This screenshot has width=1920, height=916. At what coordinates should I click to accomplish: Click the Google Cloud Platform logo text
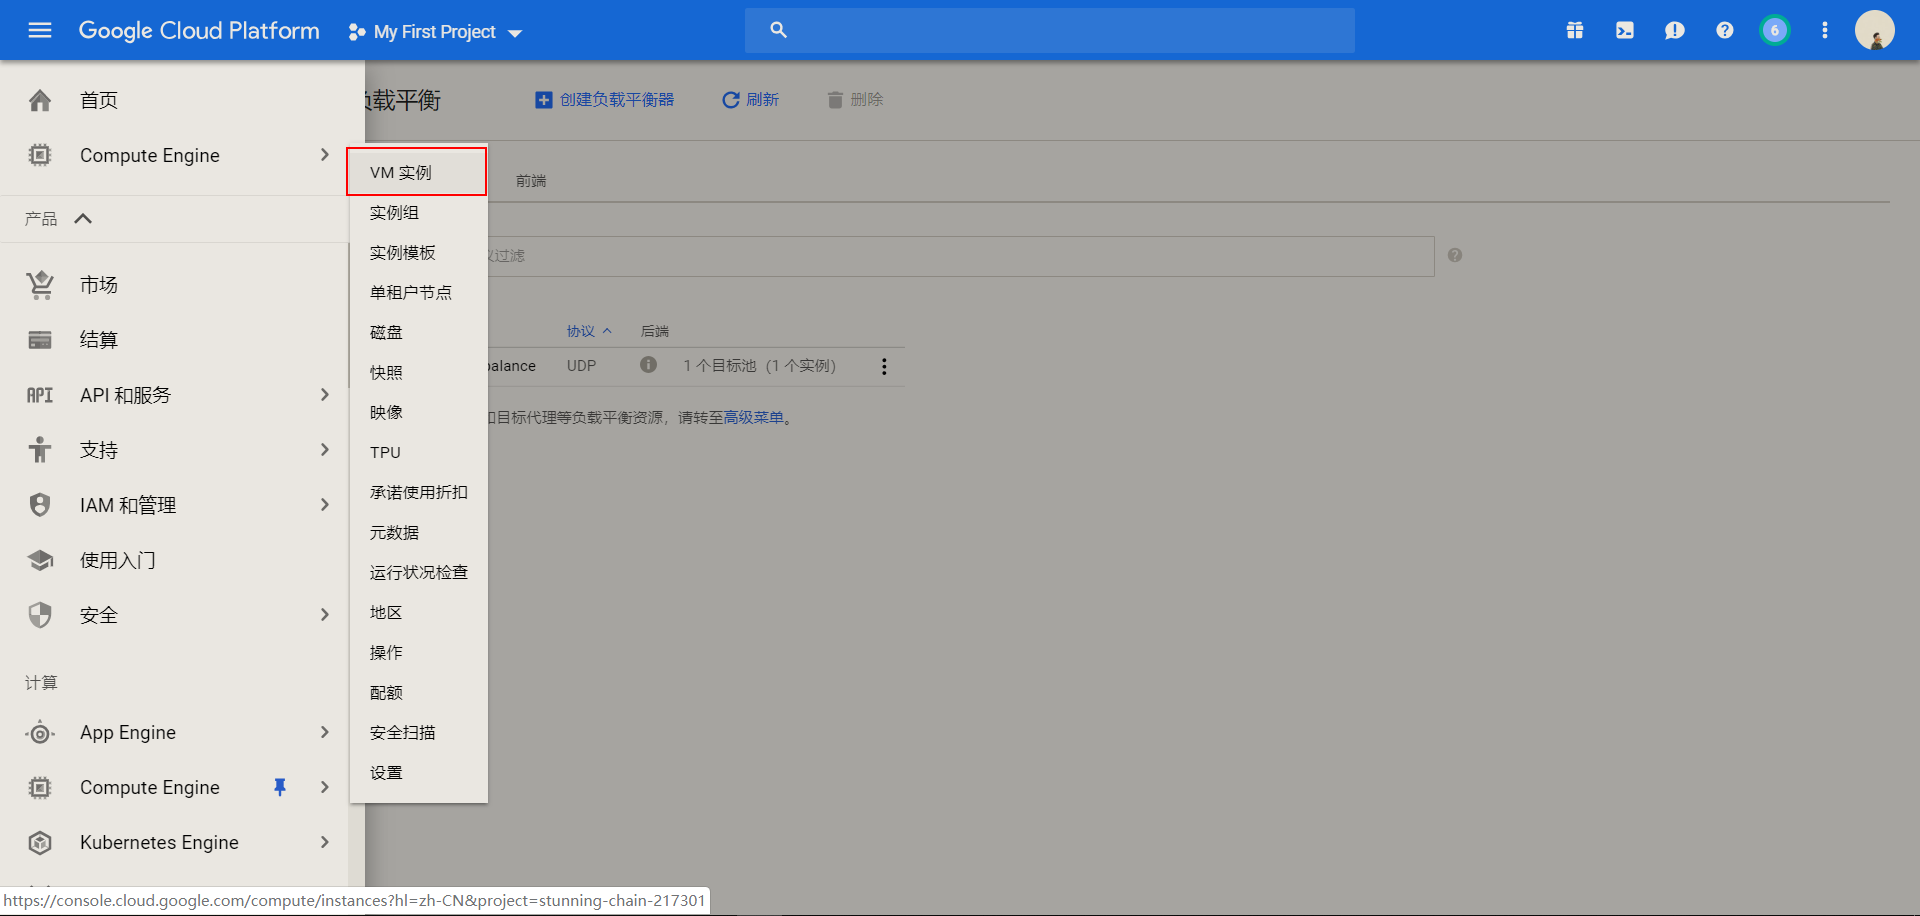pos(199,30)
